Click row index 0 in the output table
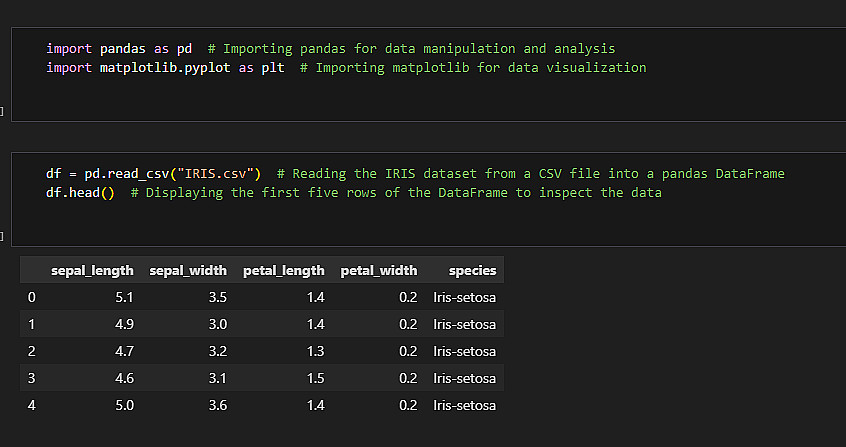Image resolution: width=846 pixels, height=447 pixels. pos(31,297)
